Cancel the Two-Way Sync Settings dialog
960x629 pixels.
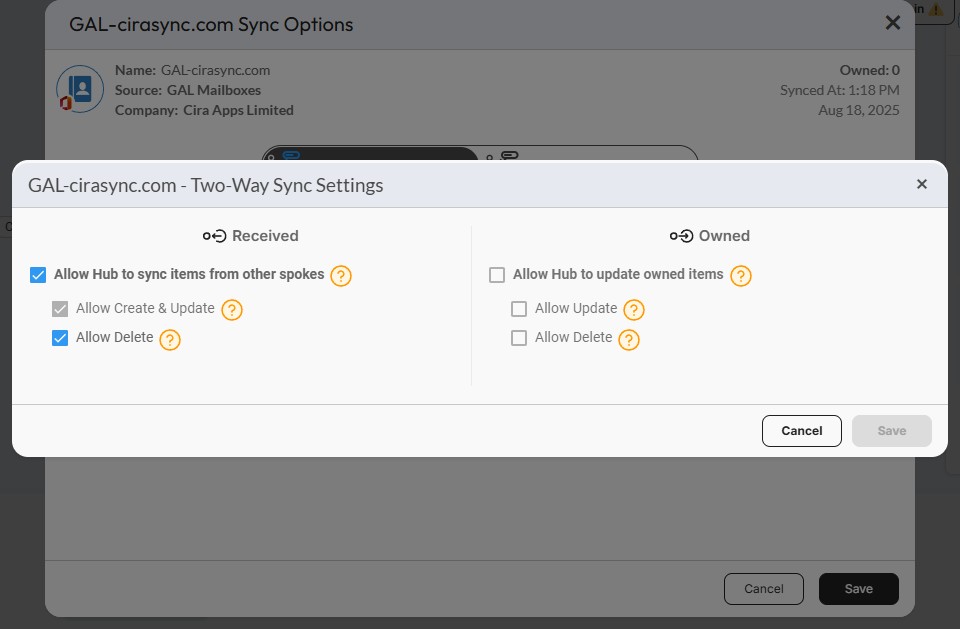coord(802,431)
